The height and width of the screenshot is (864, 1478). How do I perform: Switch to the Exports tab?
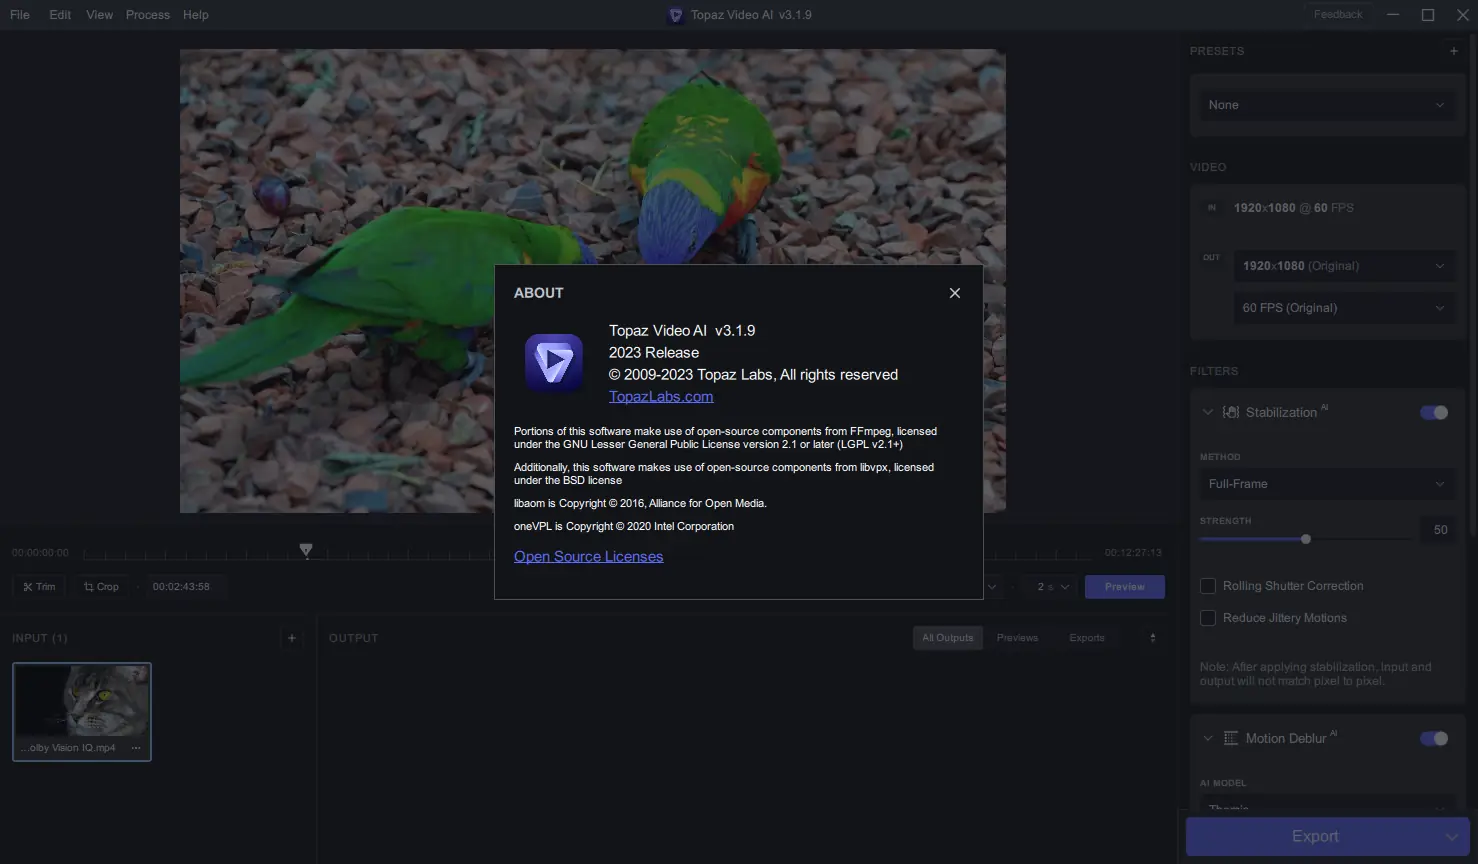pyautogui.click(x=1087, y=638)
